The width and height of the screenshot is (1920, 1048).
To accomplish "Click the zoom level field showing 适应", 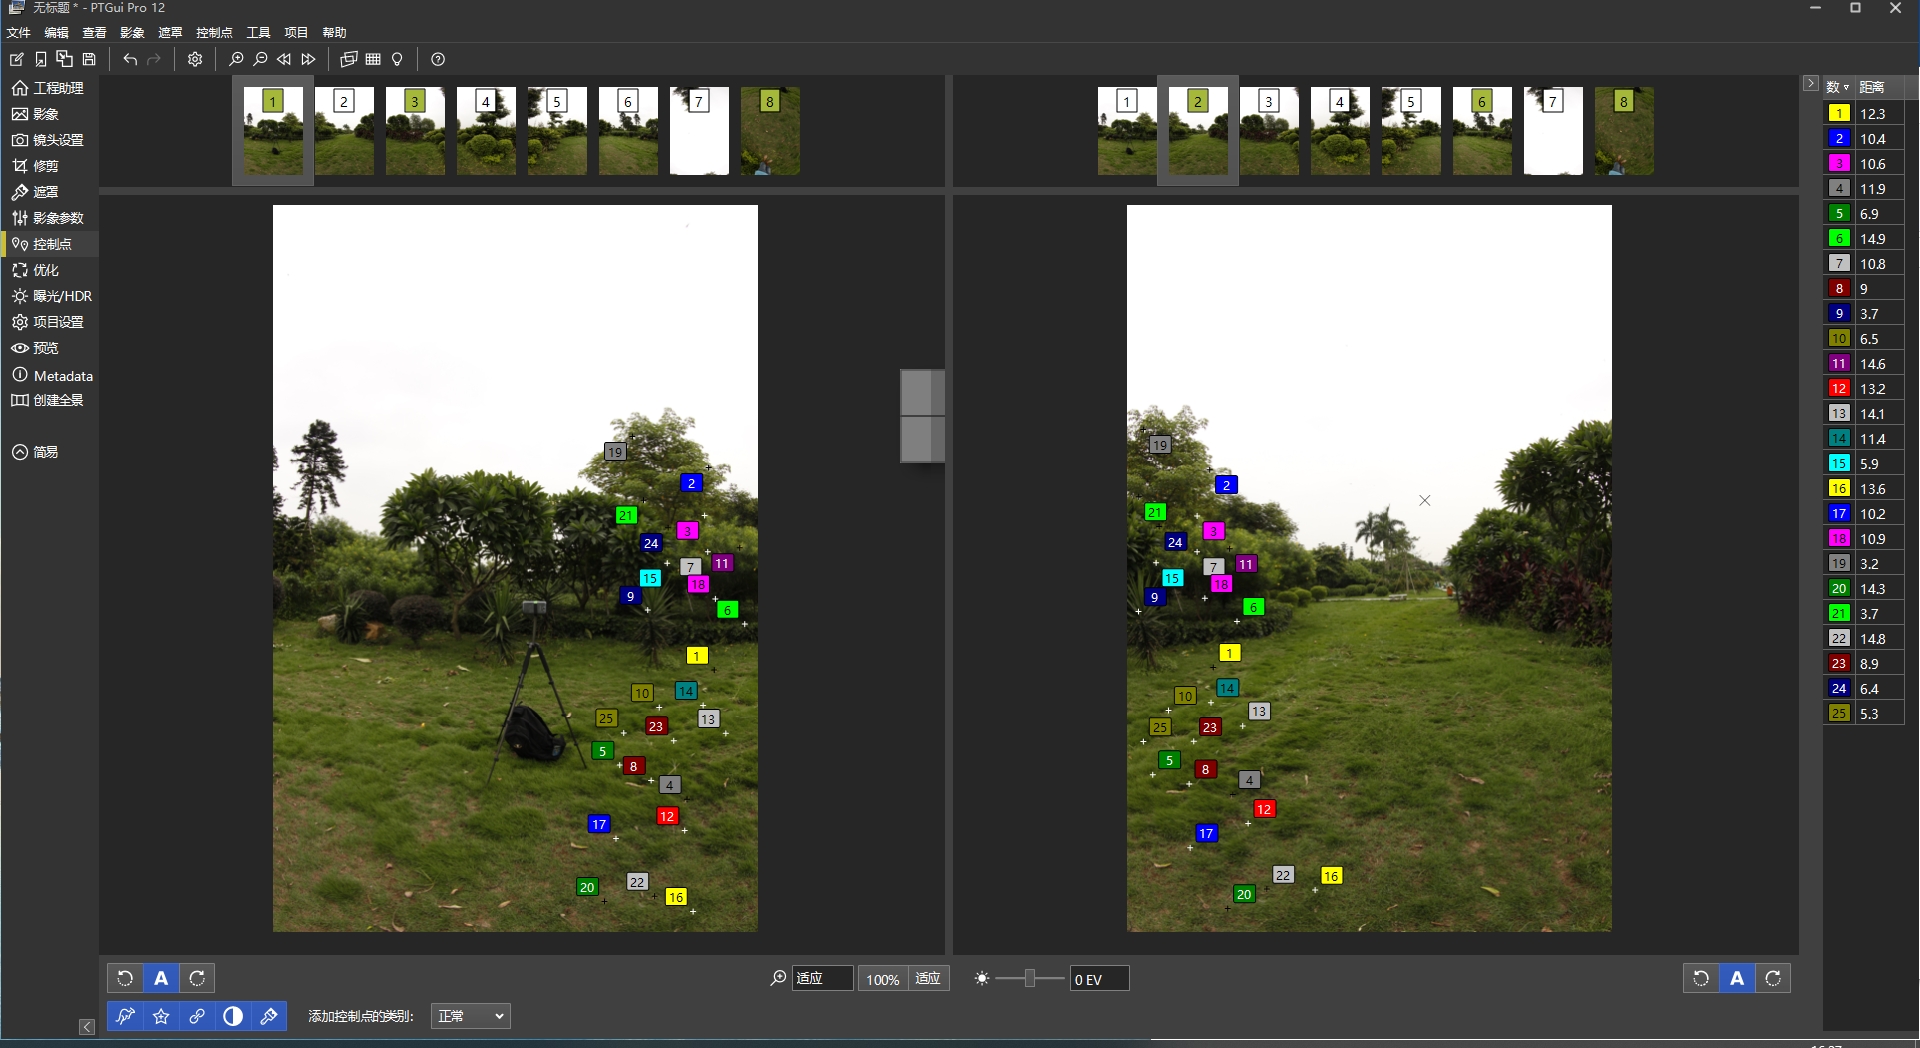I will pyautogui.click(x=823, y=979).
